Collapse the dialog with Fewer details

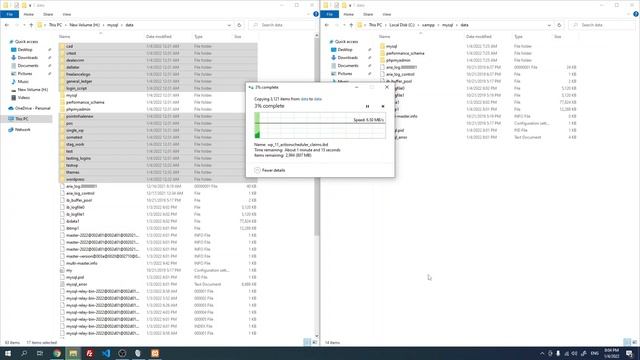click(270, 170)
